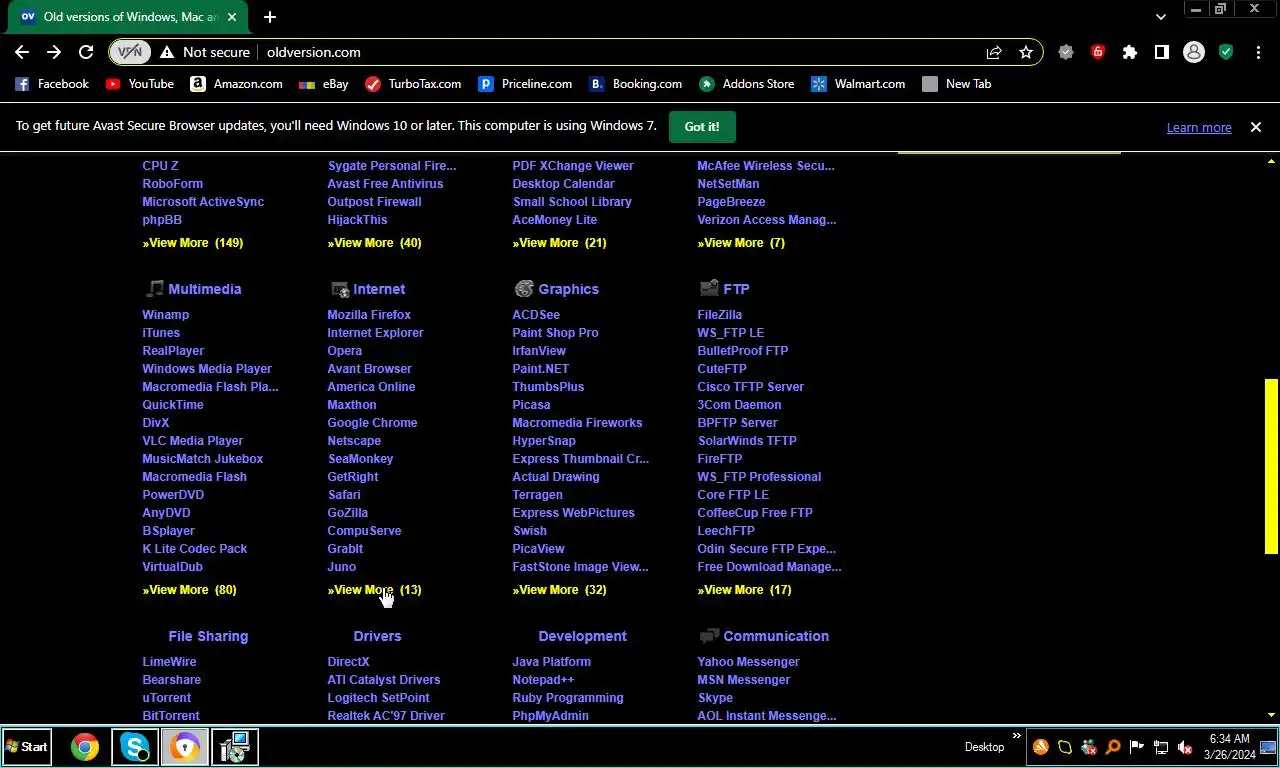Screen dimensions: 1280x768
Task: Open the VLC Media Player link
Action: pos(192,441)
